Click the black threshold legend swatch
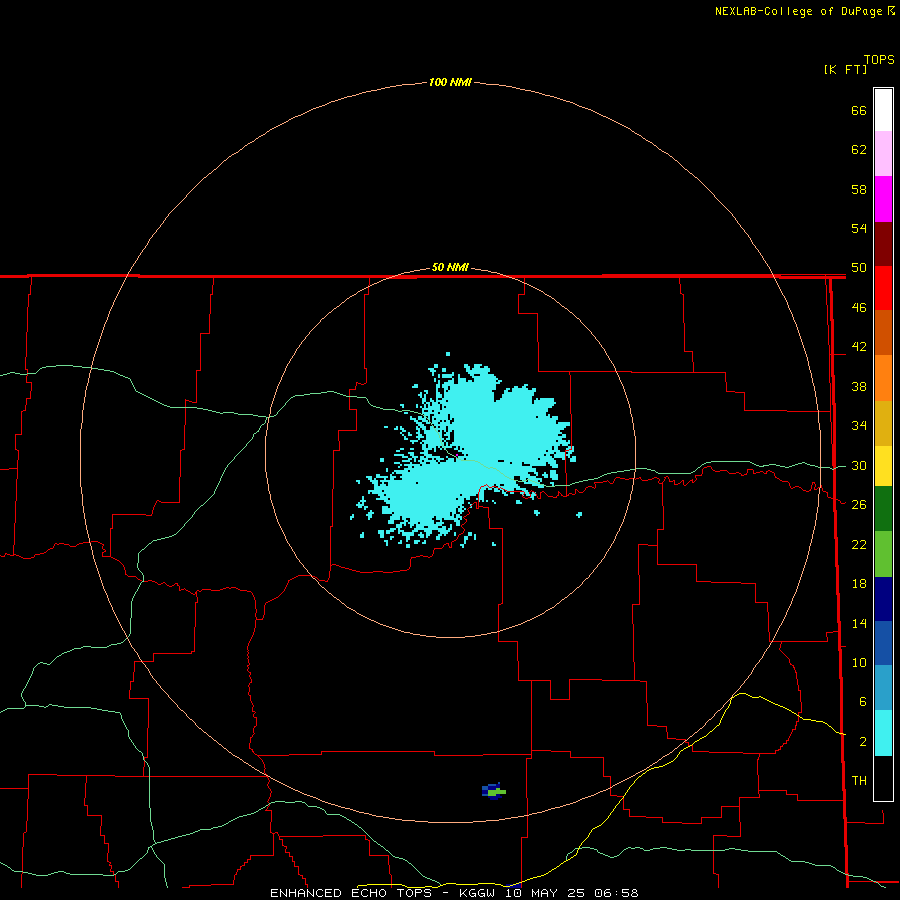Image resolution: width=900 pixels, height=900 pixels. [883, 778]
